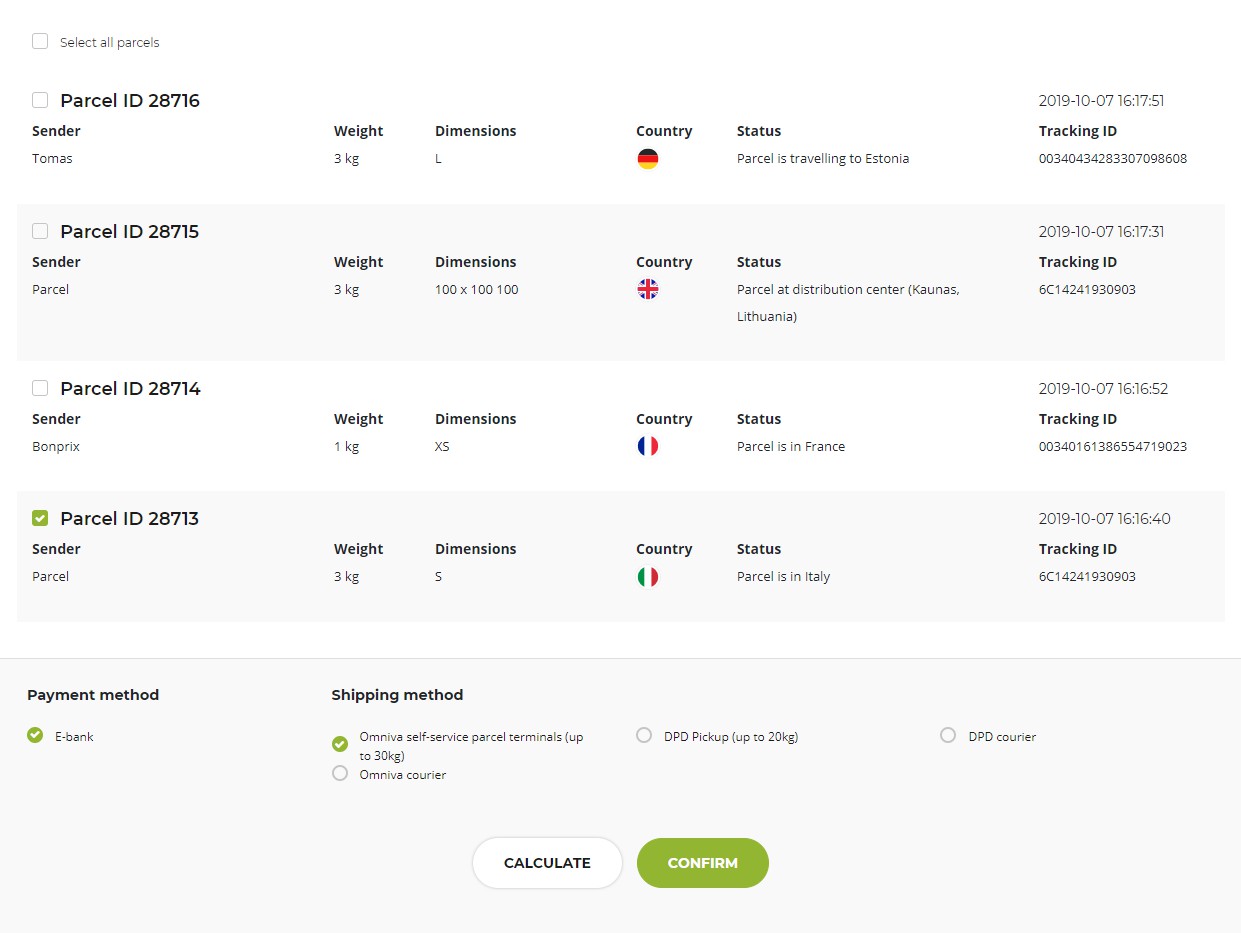Uncheck the Parcel ID 28713 checkbox
Image resolution: width=1241 pixels, height=933 pixels.
[40, 518]
